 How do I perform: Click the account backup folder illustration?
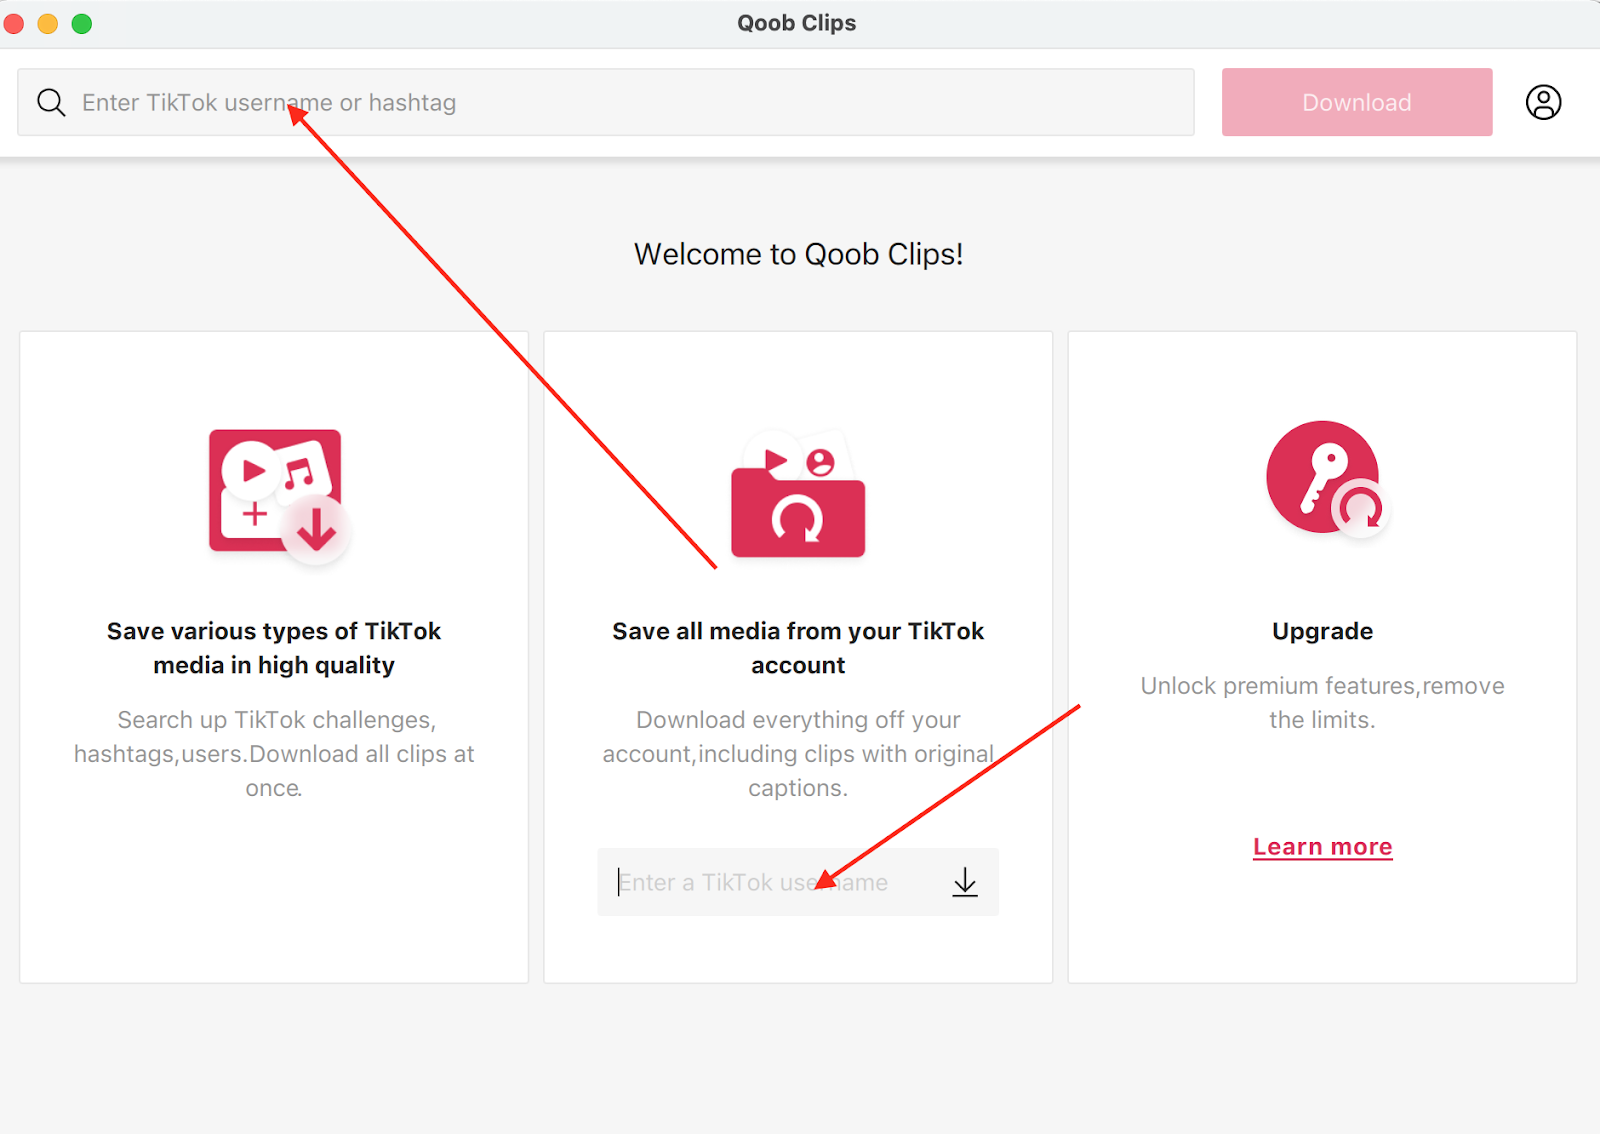click(x=798, y=494)
